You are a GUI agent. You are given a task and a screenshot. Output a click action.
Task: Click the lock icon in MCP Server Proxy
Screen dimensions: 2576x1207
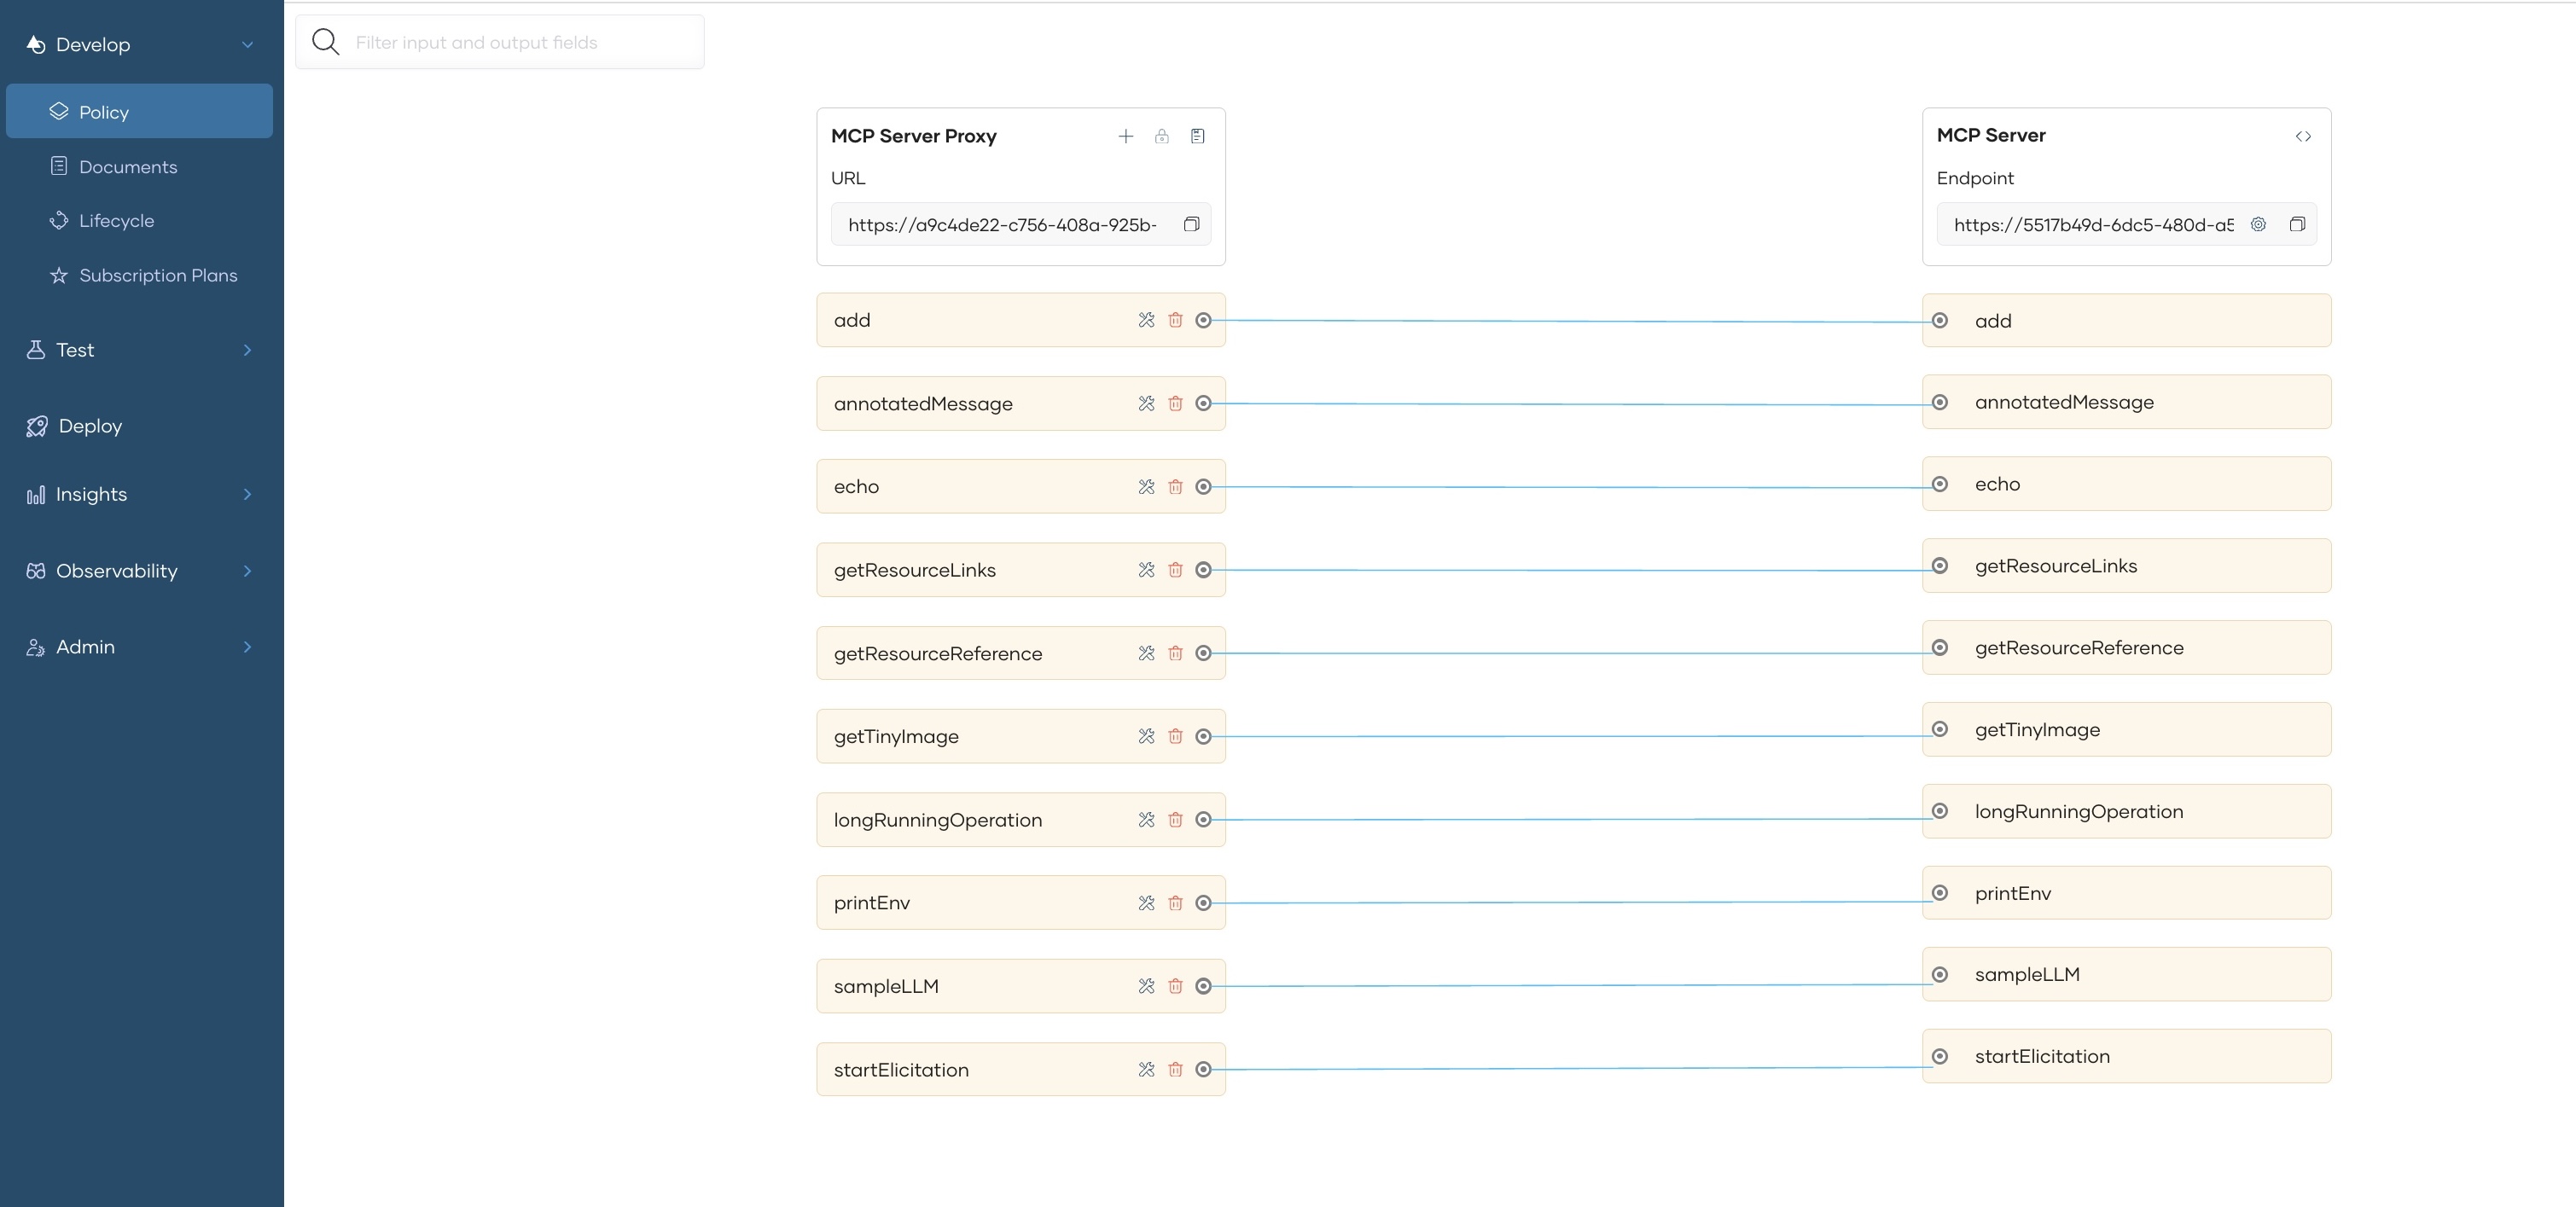[1161, 136]
